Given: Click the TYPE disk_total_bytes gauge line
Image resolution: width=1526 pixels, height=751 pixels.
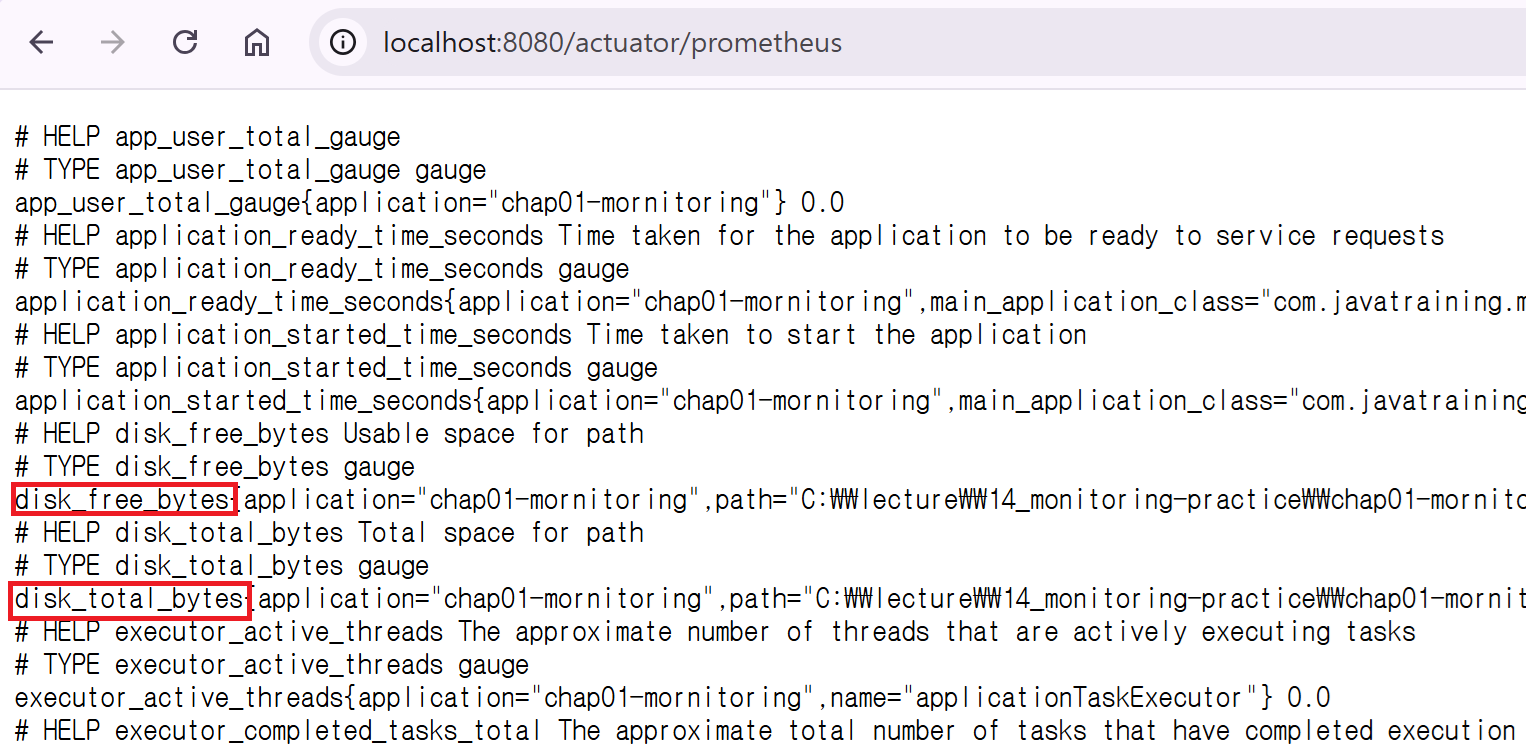Looking at the screenshot, I should point(222,566).
